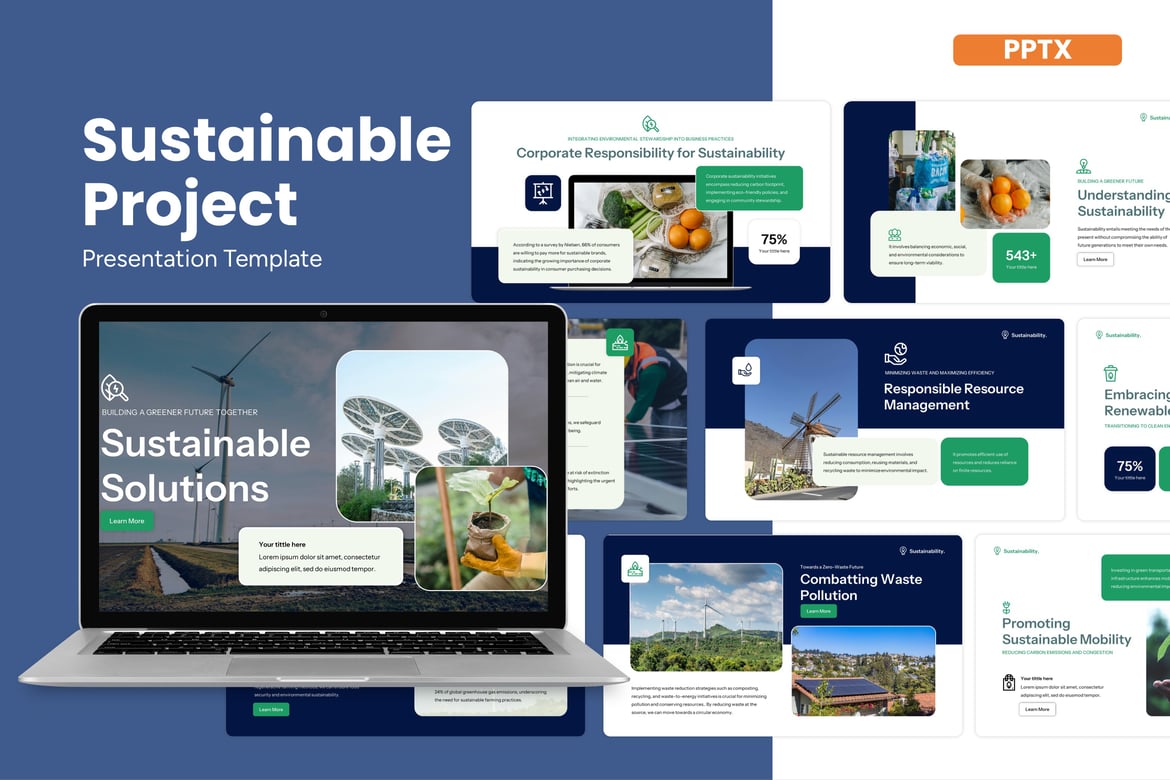Click the green solar panel icon
Viewport: 1170px width, 780px height.
(x=620, y=343)
